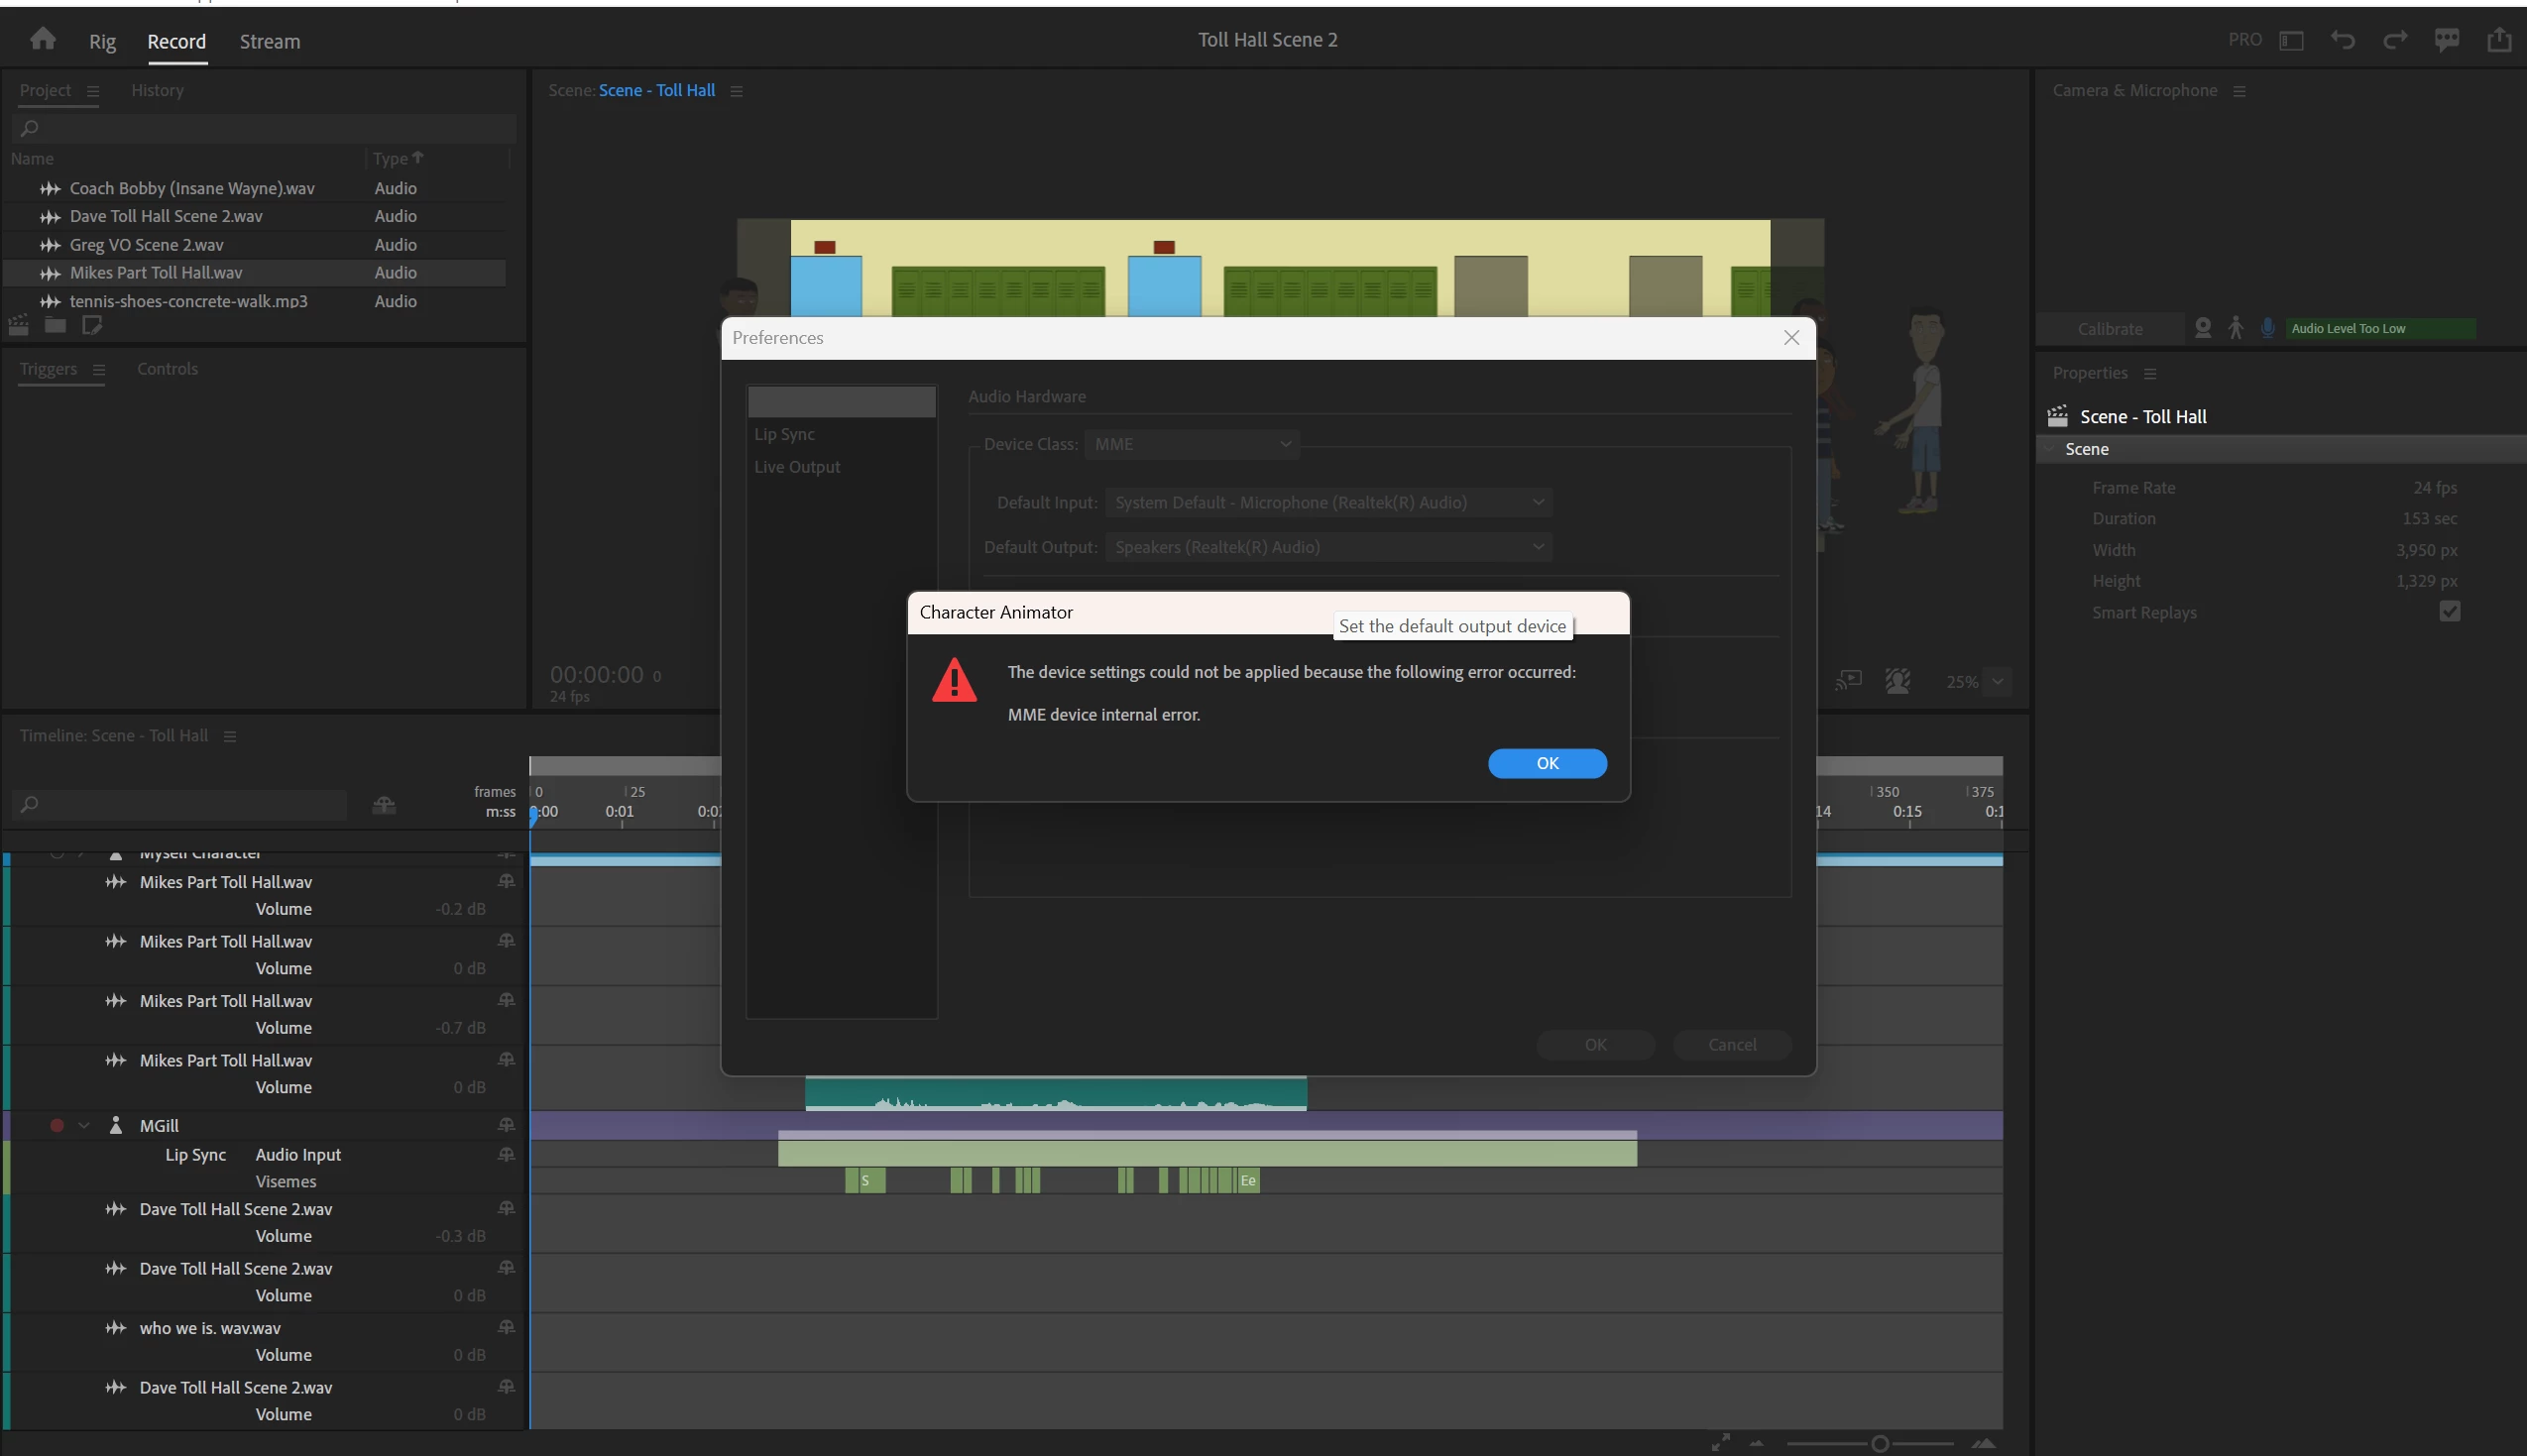The image size is (2527, 1456).
Task: Collapse the MGill track chevron
Action: pos(84,1125)
